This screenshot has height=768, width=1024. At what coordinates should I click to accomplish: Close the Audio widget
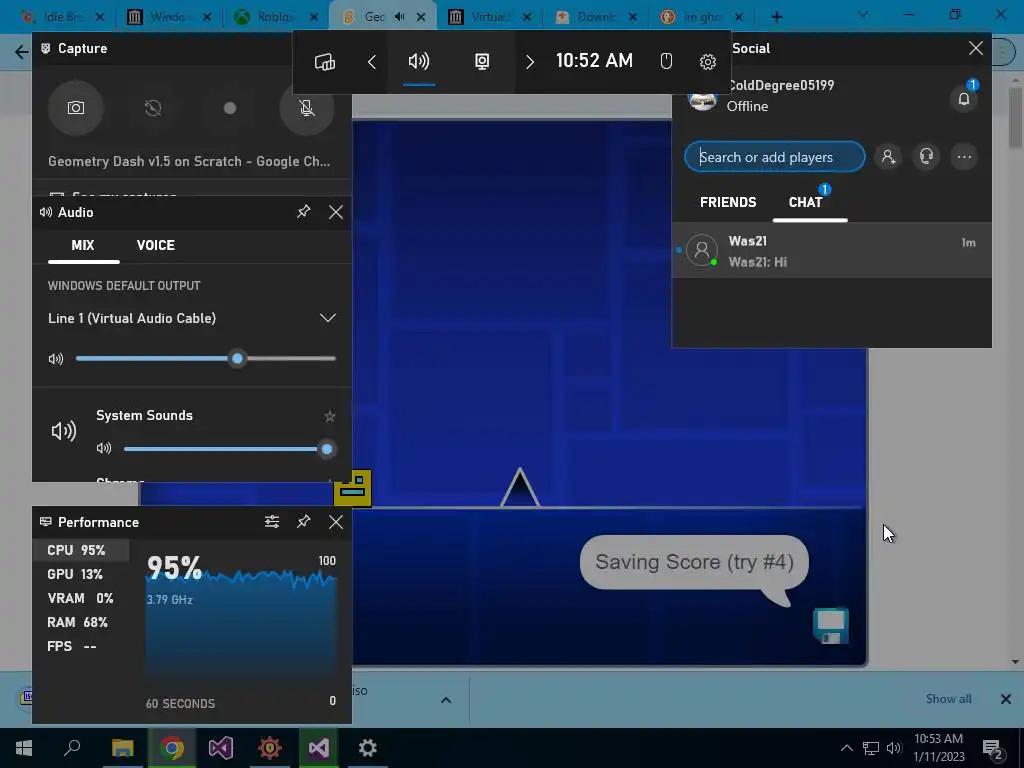coord(336,212)
